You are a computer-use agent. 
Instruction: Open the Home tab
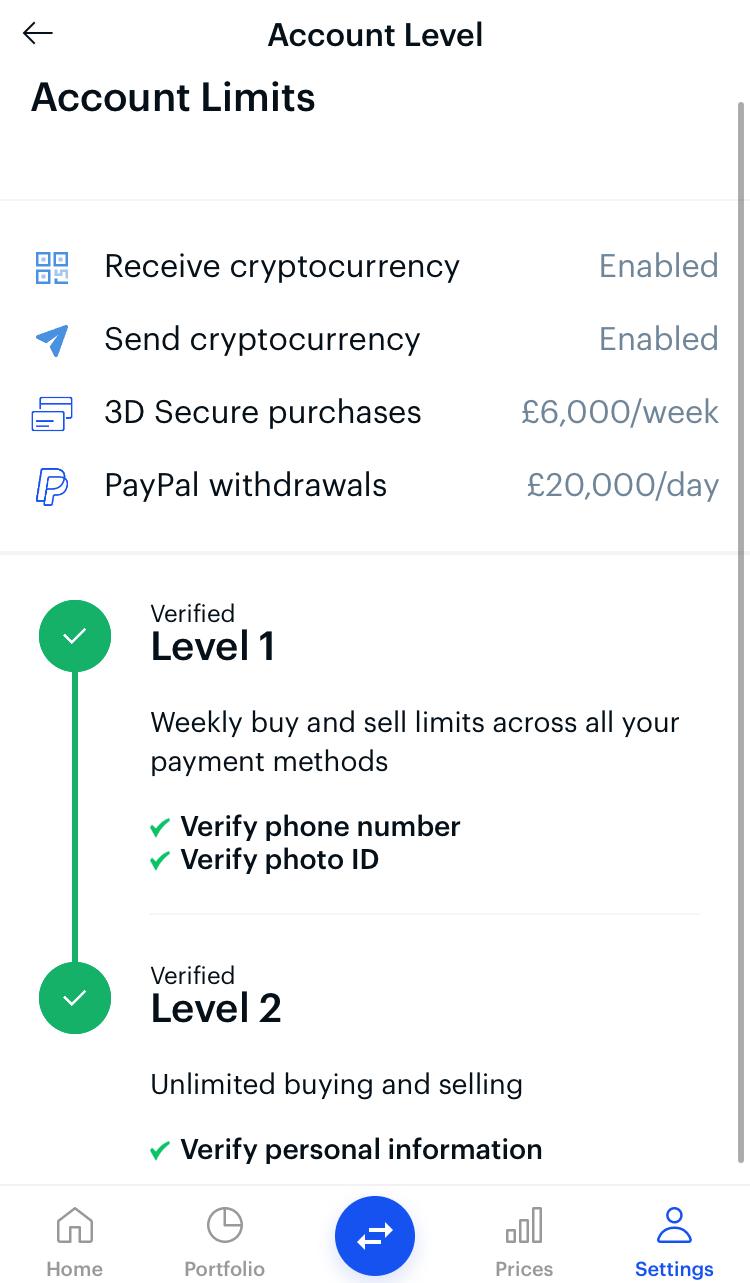pyautogui.click(x=75, y=1241)
